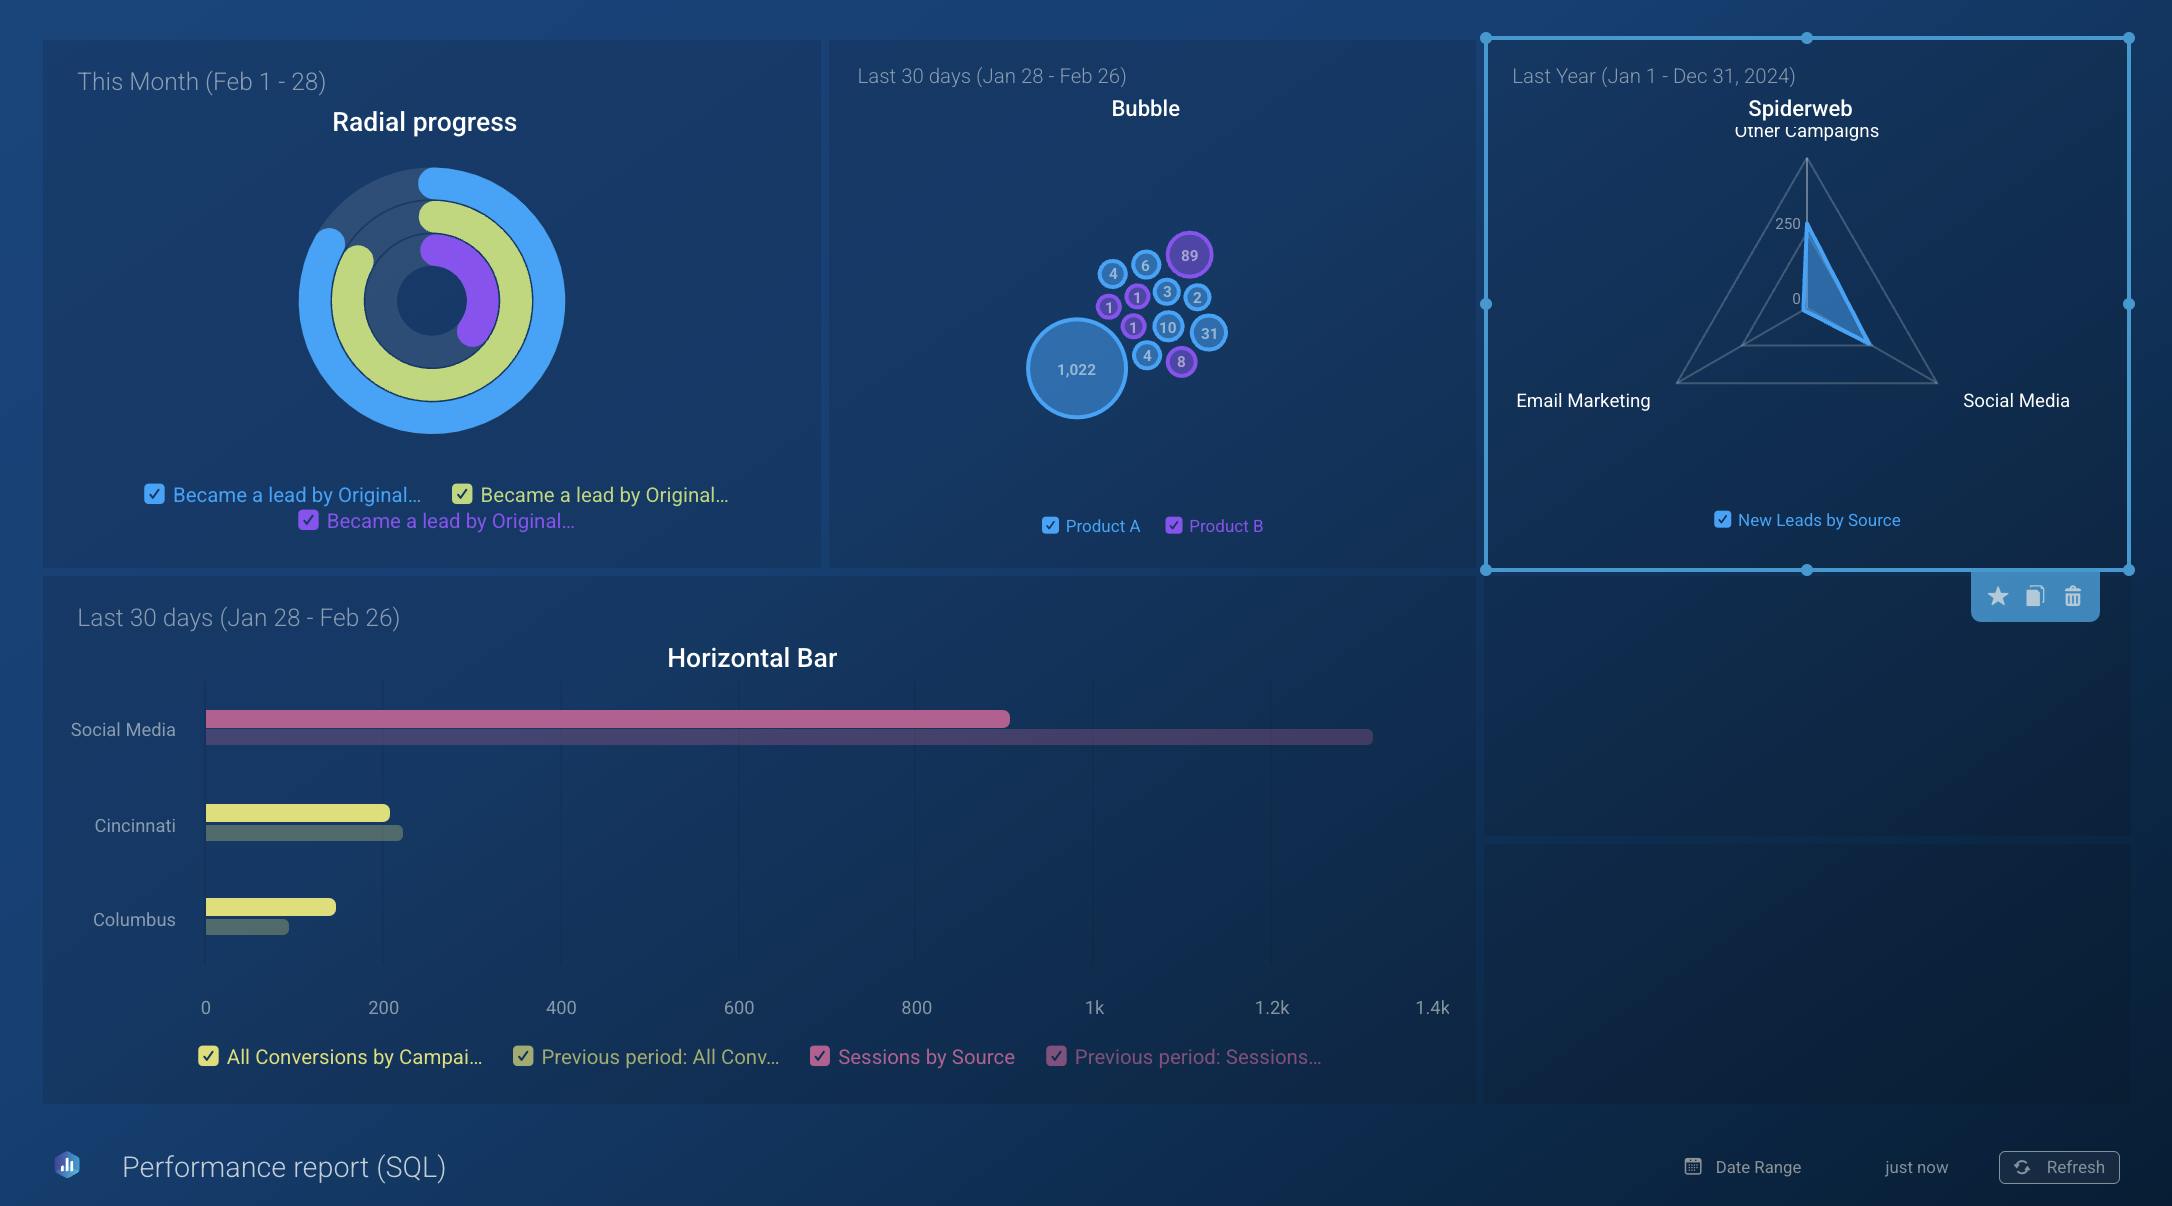The width and height of the screenshot is (2172, 1206).
Task: Toggle New Leads by Source checkbox
Action: tap(1722, 520)
